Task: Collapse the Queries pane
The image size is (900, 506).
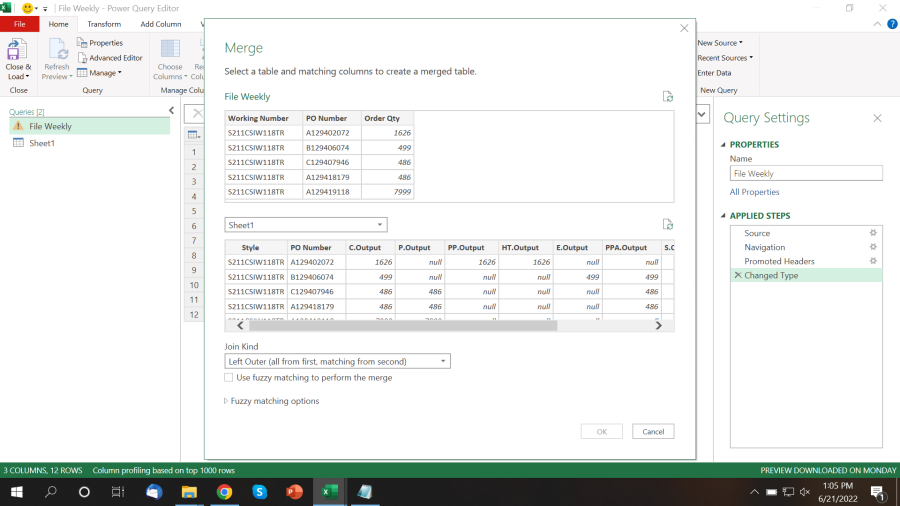Action: (171, 110)
